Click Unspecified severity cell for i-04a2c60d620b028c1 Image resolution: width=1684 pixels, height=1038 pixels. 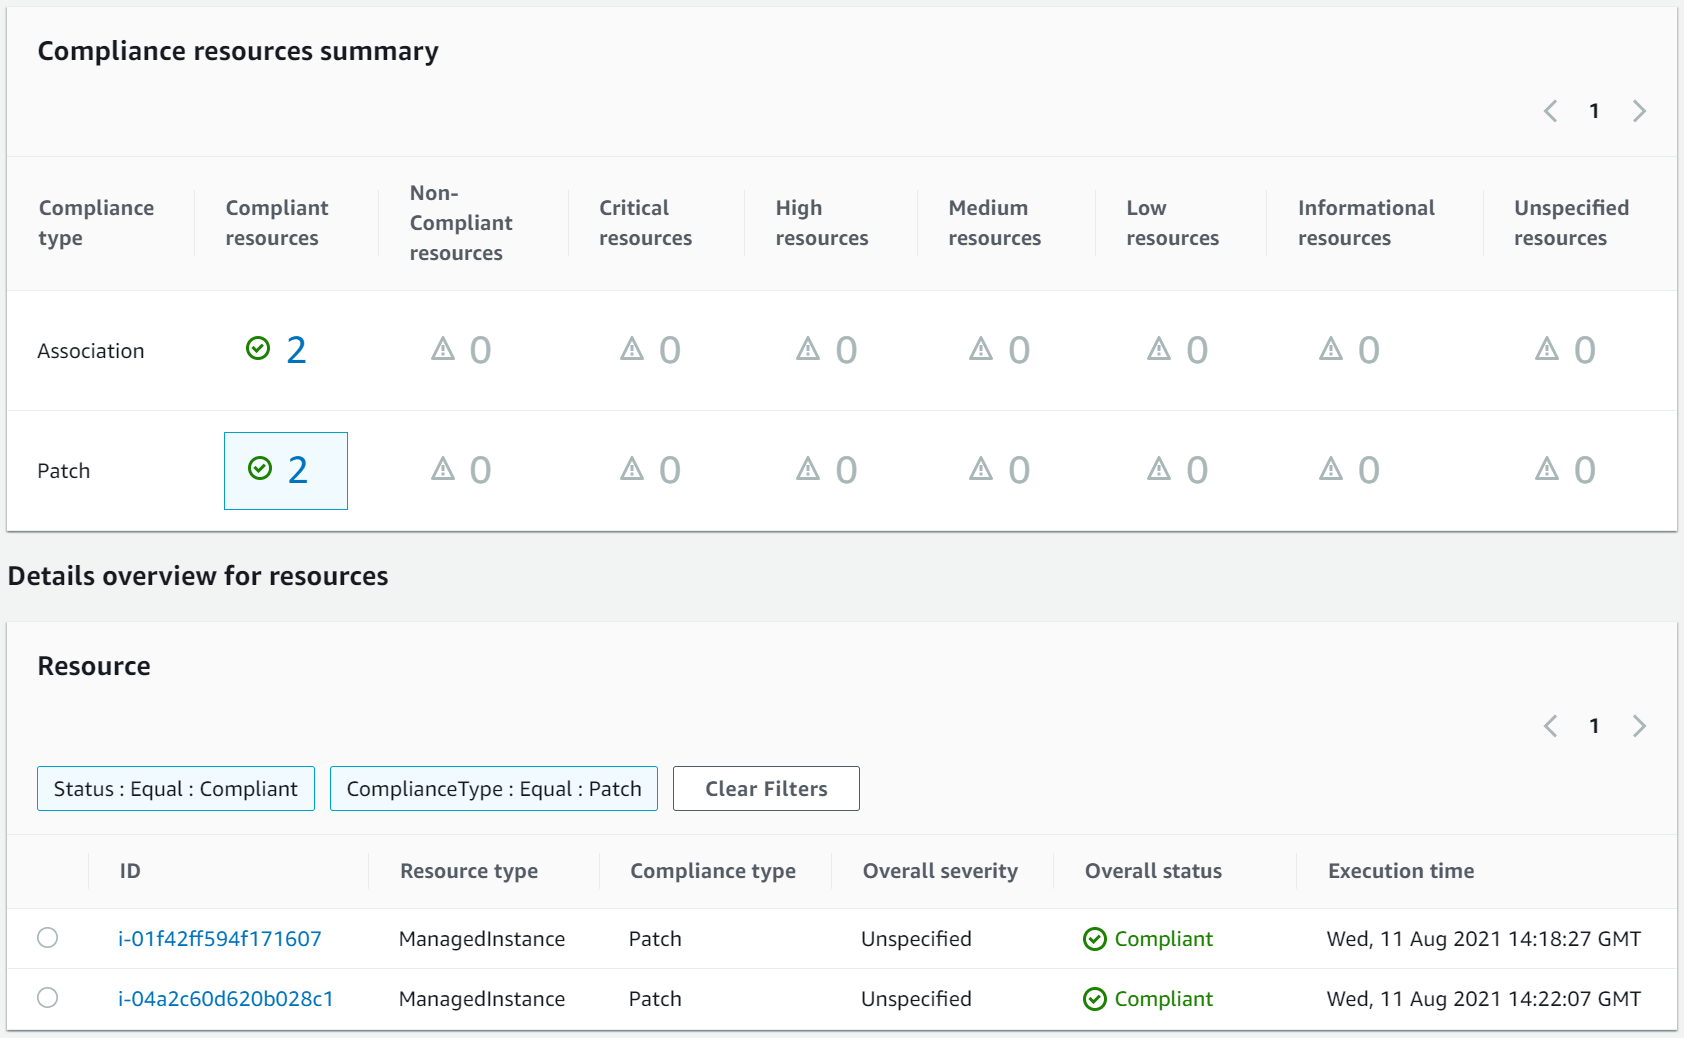(916, 999)
